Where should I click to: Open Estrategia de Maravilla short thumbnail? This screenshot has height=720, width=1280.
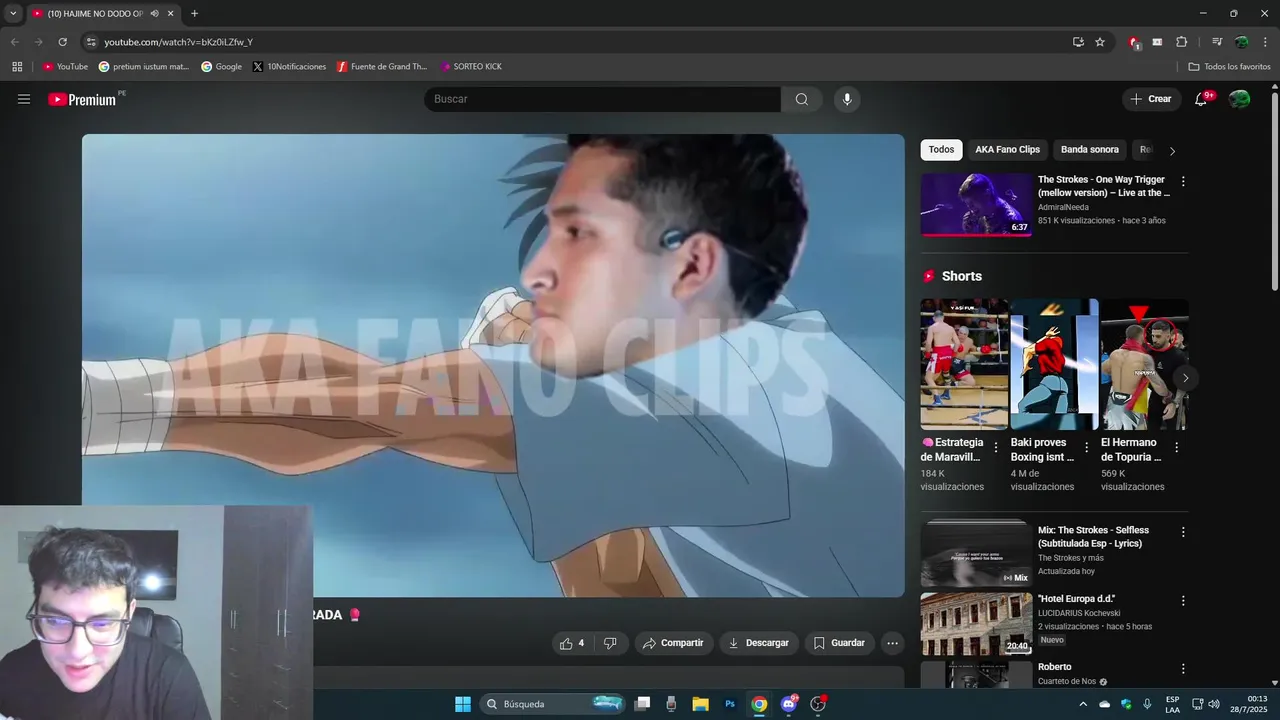[964, 364]
